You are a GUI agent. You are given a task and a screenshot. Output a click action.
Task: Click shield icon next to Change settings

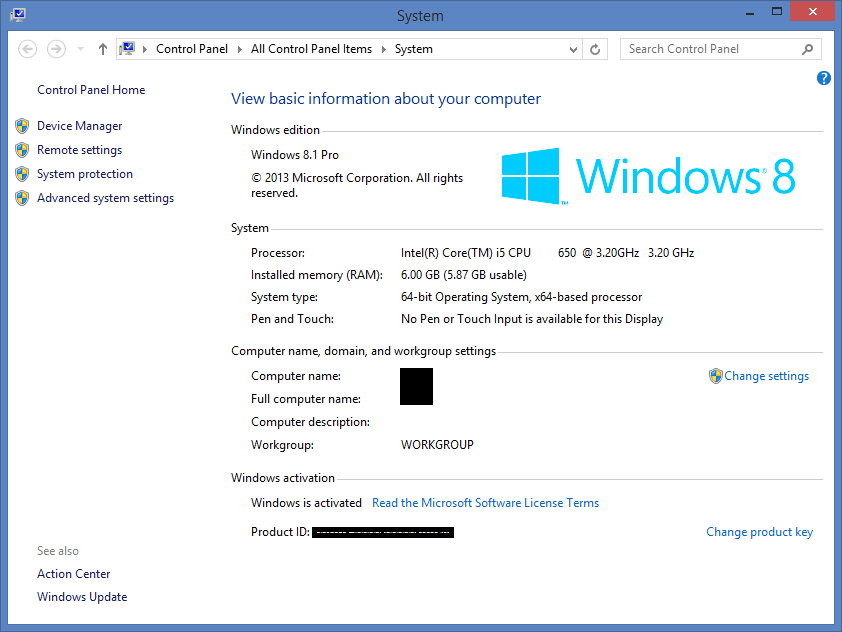click(715, 376)
